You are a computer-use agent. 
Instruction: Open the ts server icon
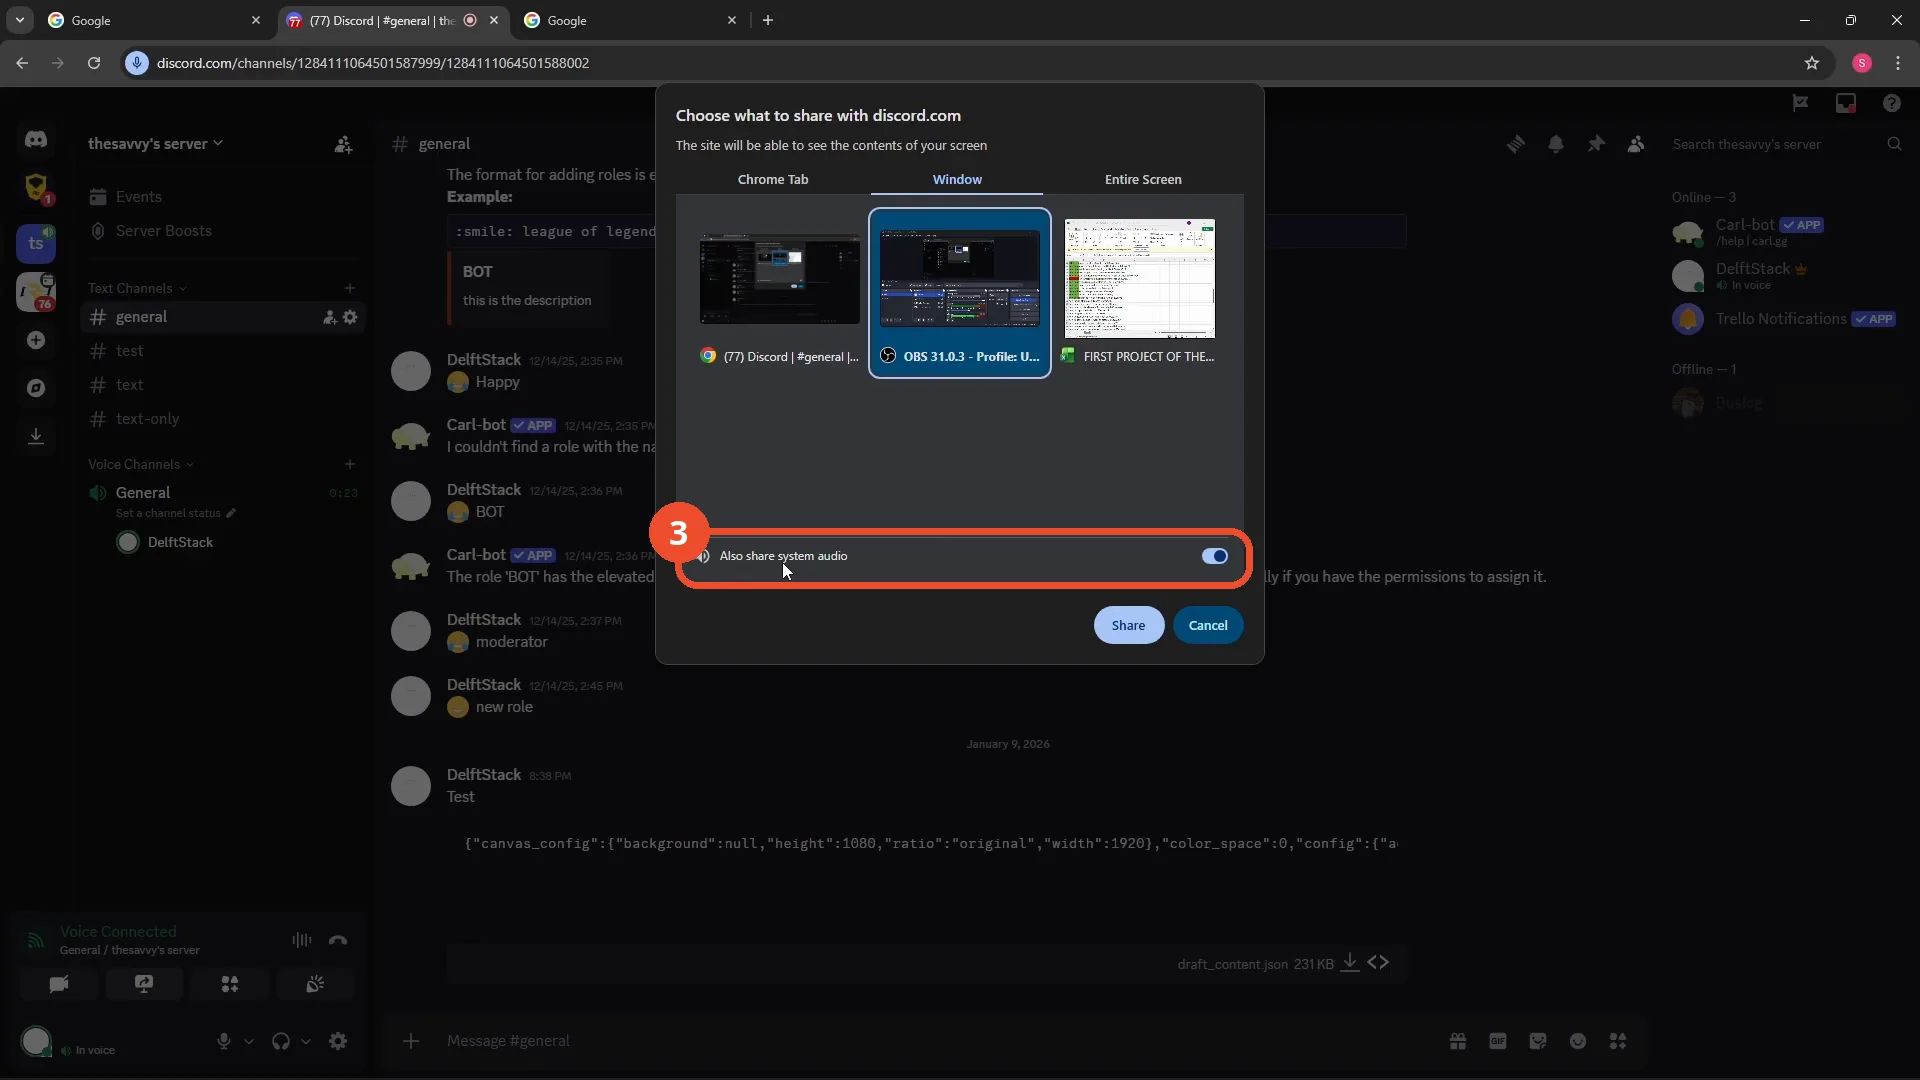point(36,243)
